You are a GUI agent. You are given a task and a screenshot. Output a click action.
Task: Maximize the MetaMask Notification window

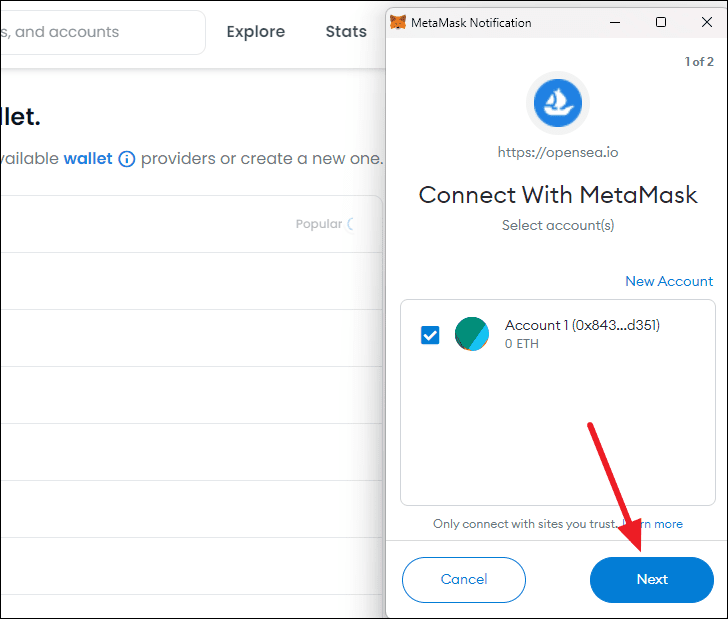point(661,22)
